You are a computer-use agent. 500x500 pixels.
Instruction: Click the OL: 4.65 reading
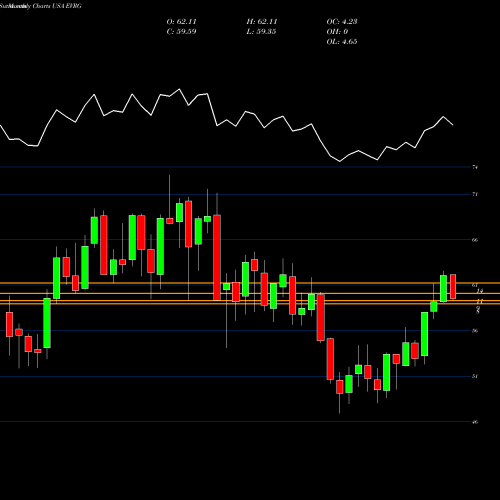(342, 42)
